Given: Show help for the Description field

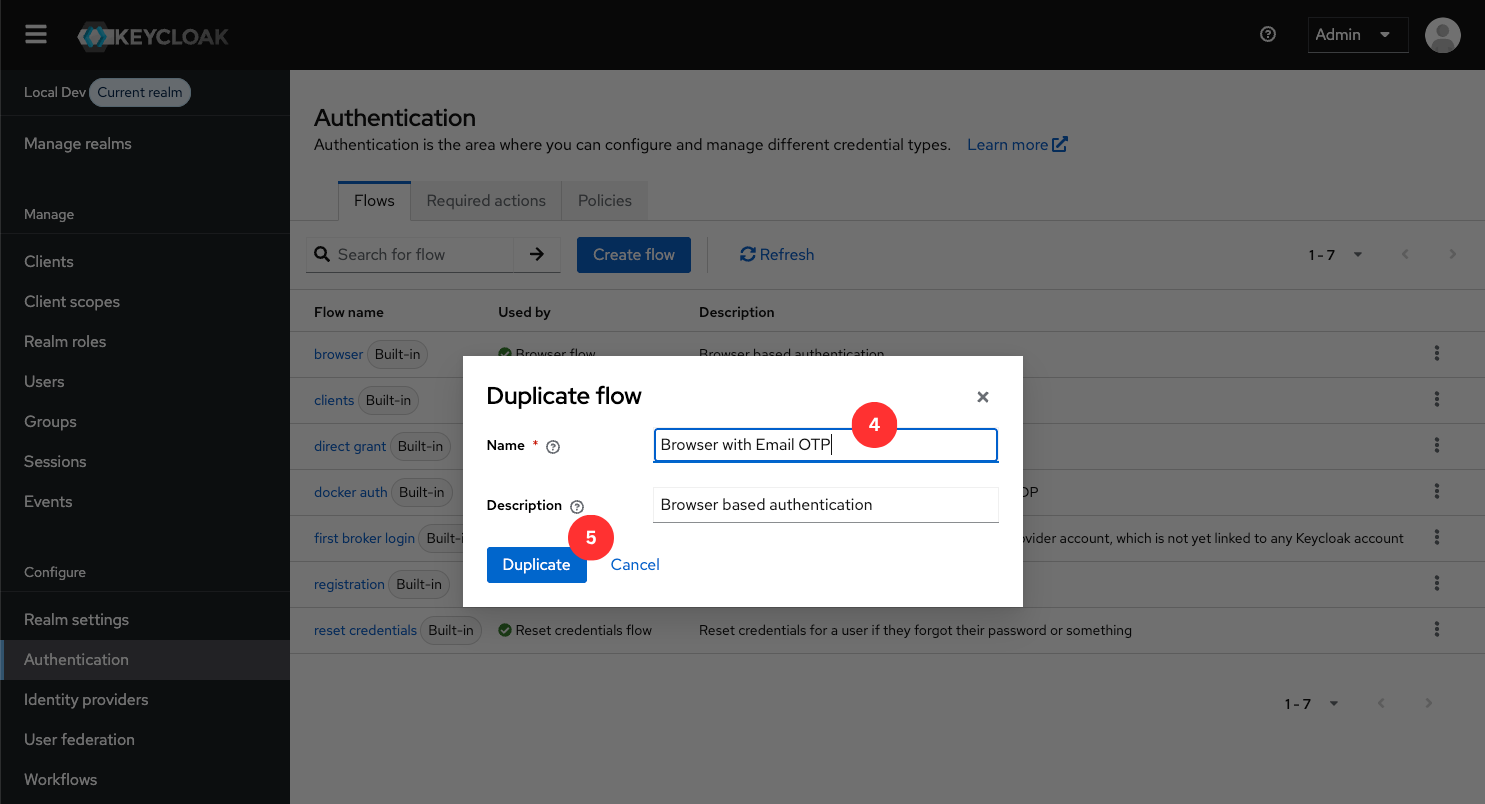Looking at the screenshot, I should pos(577,507).
